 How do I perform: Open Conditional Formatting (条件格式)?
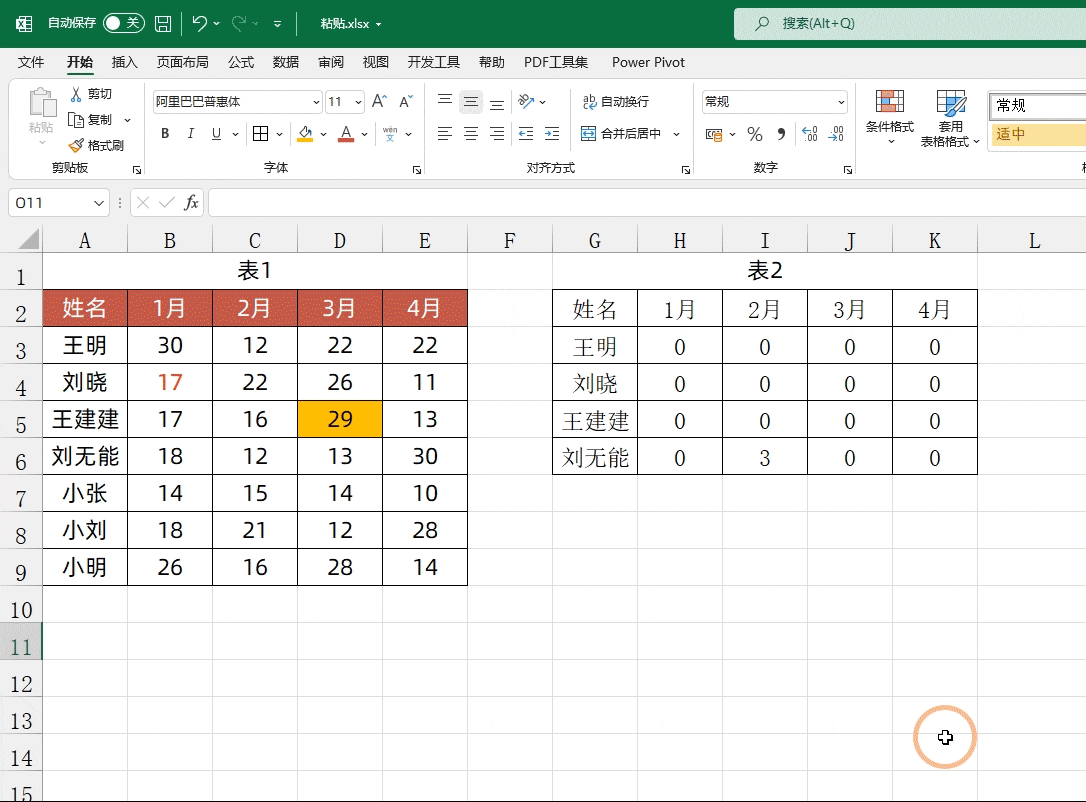click(x=890, y=116)
